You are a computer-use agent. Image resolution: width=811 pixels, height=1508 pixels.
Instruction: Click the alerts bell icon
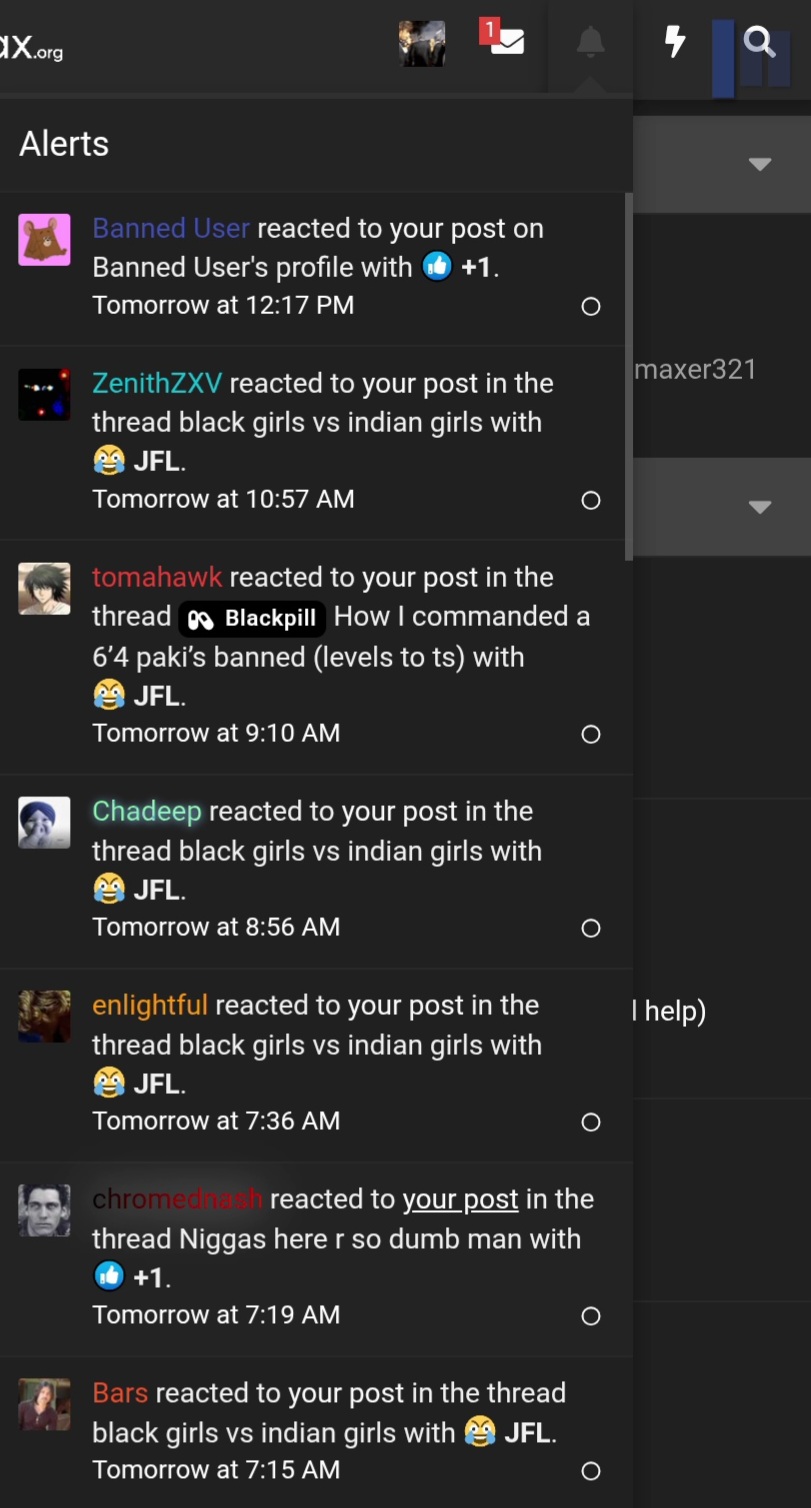tap(590, 42)
